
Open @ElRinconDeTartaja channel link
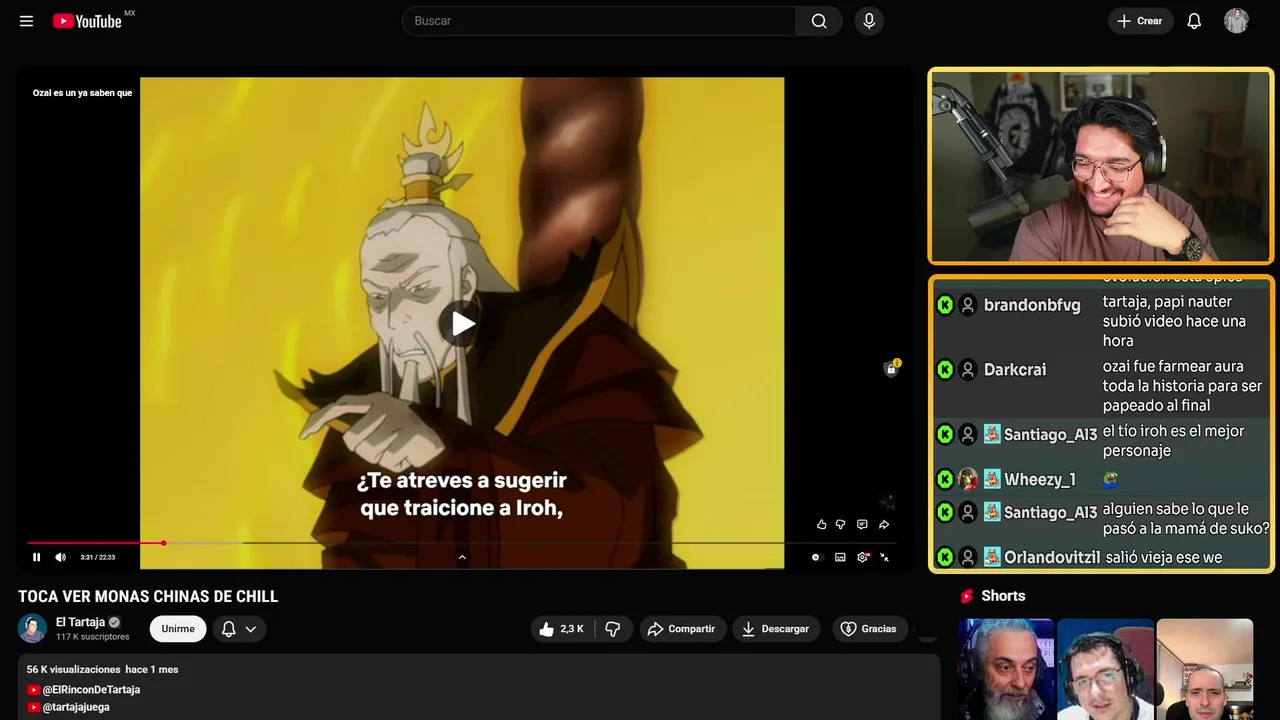coord(91,690)
